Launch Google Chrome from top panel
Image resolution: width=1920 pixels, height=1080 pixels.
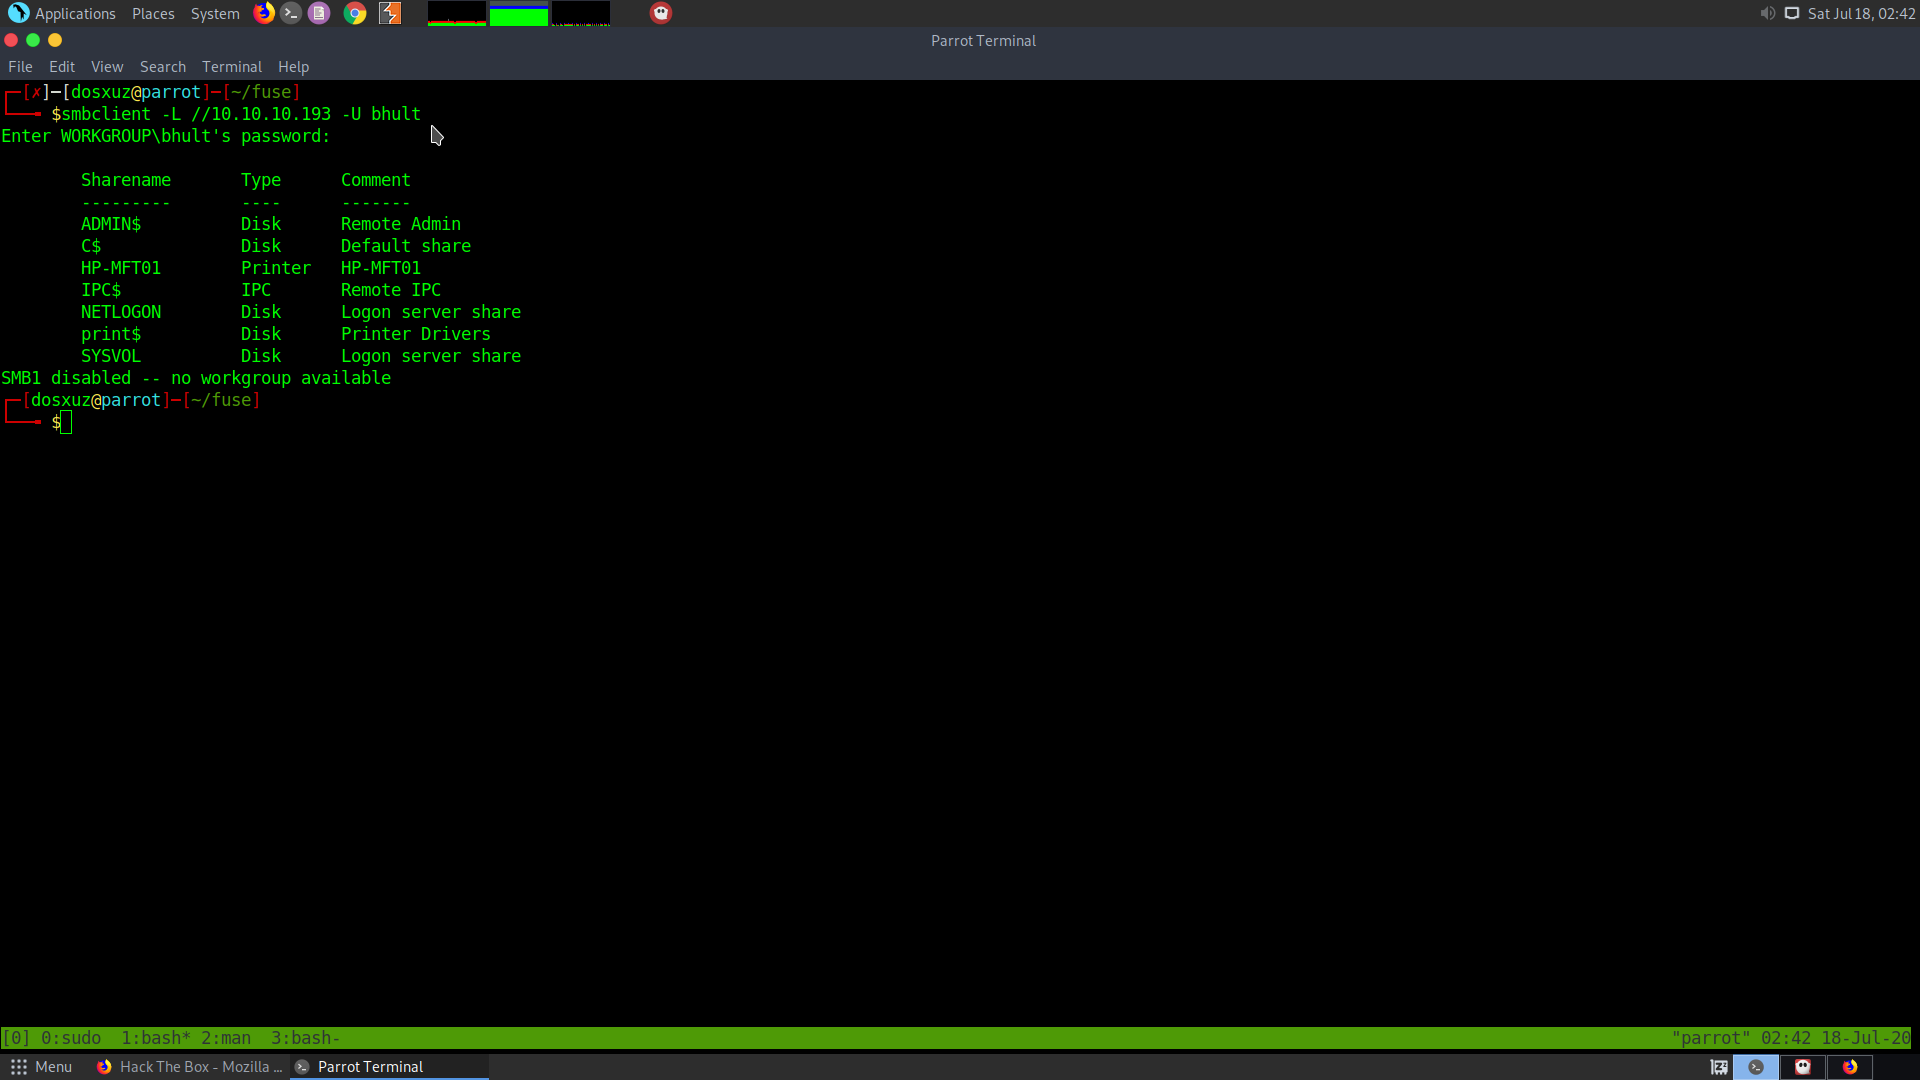[x=355, y=13]
